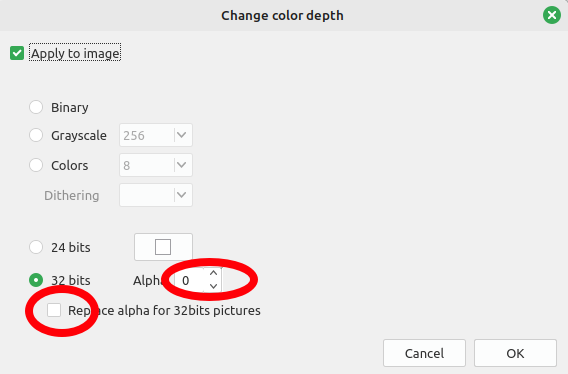Open the Grayscale 256 dropdown

pyautogui.click(x=156, y=135)
